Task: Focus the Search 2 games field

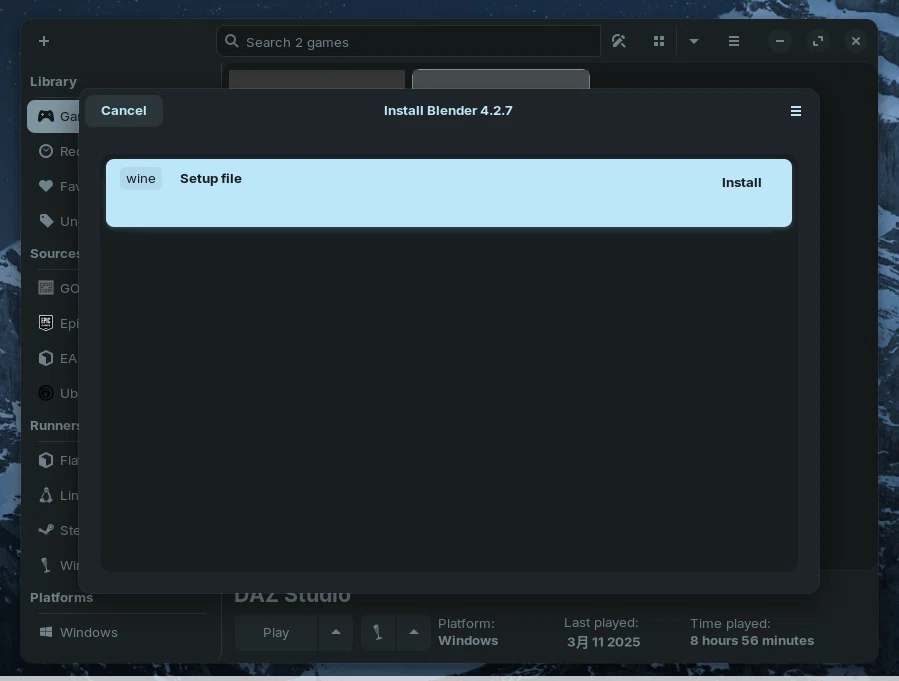Action: coord(408,41)
